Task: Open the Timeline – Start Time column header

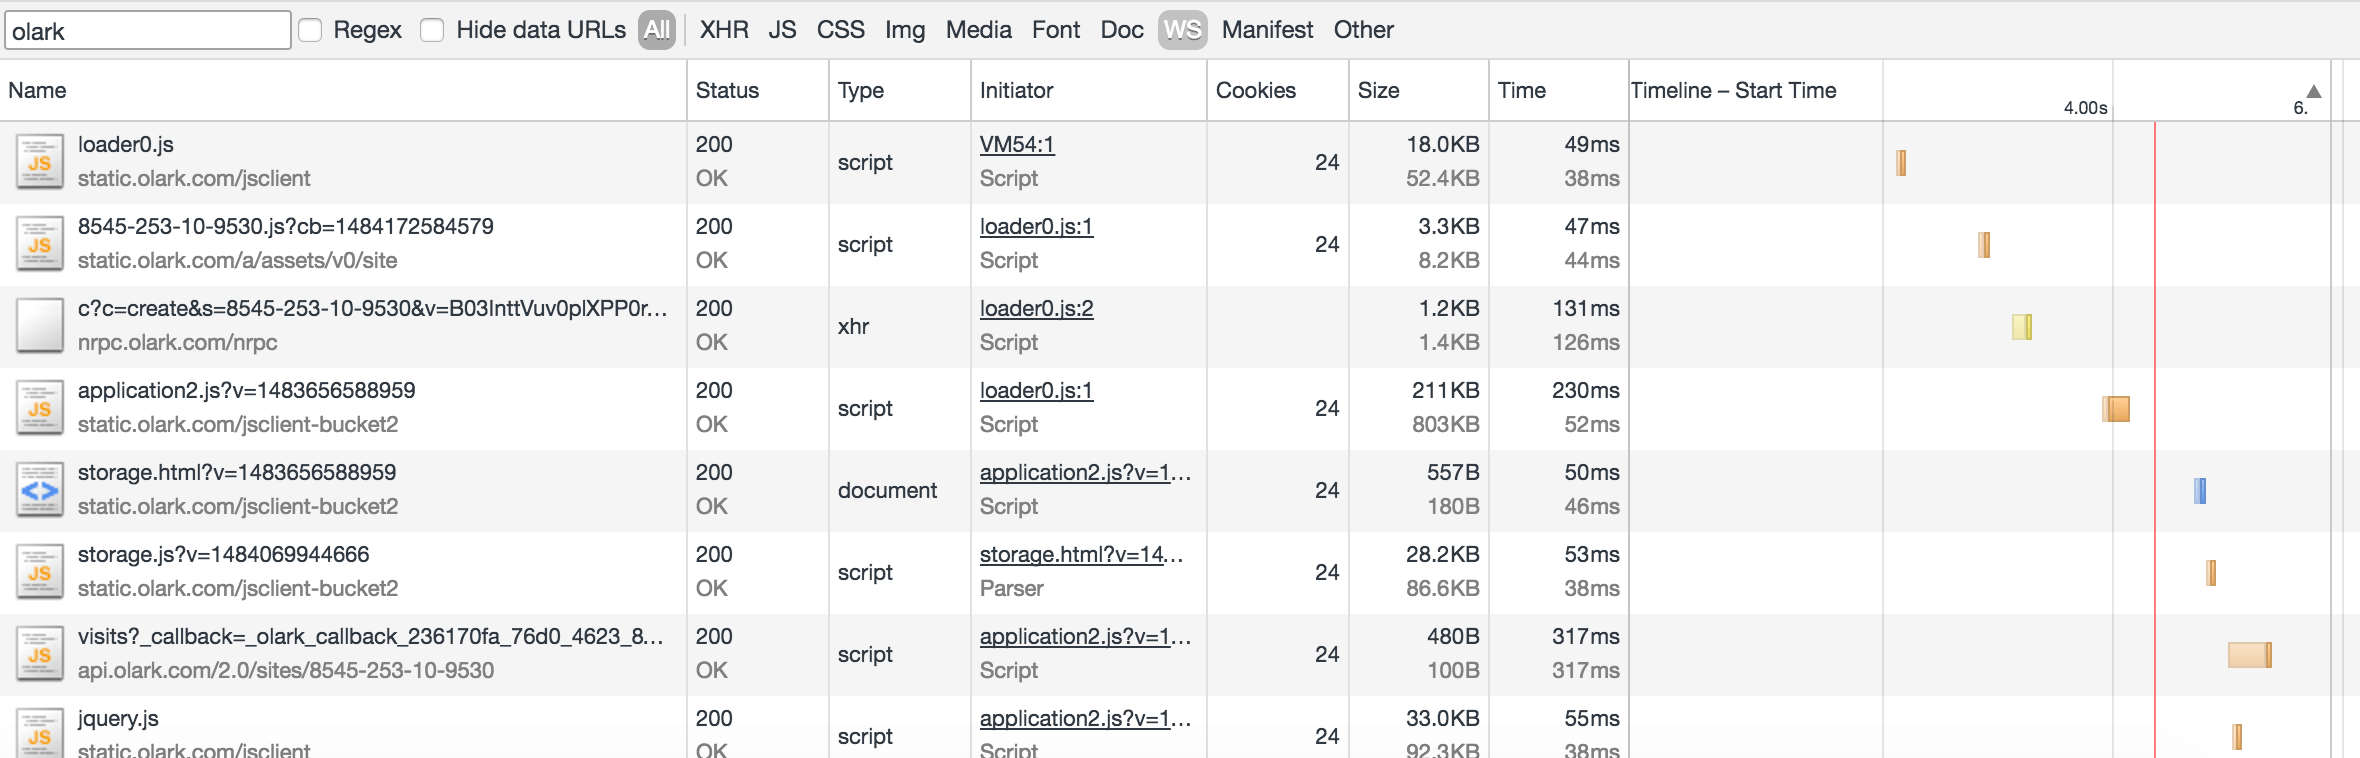Action: tap(1733, 90)
